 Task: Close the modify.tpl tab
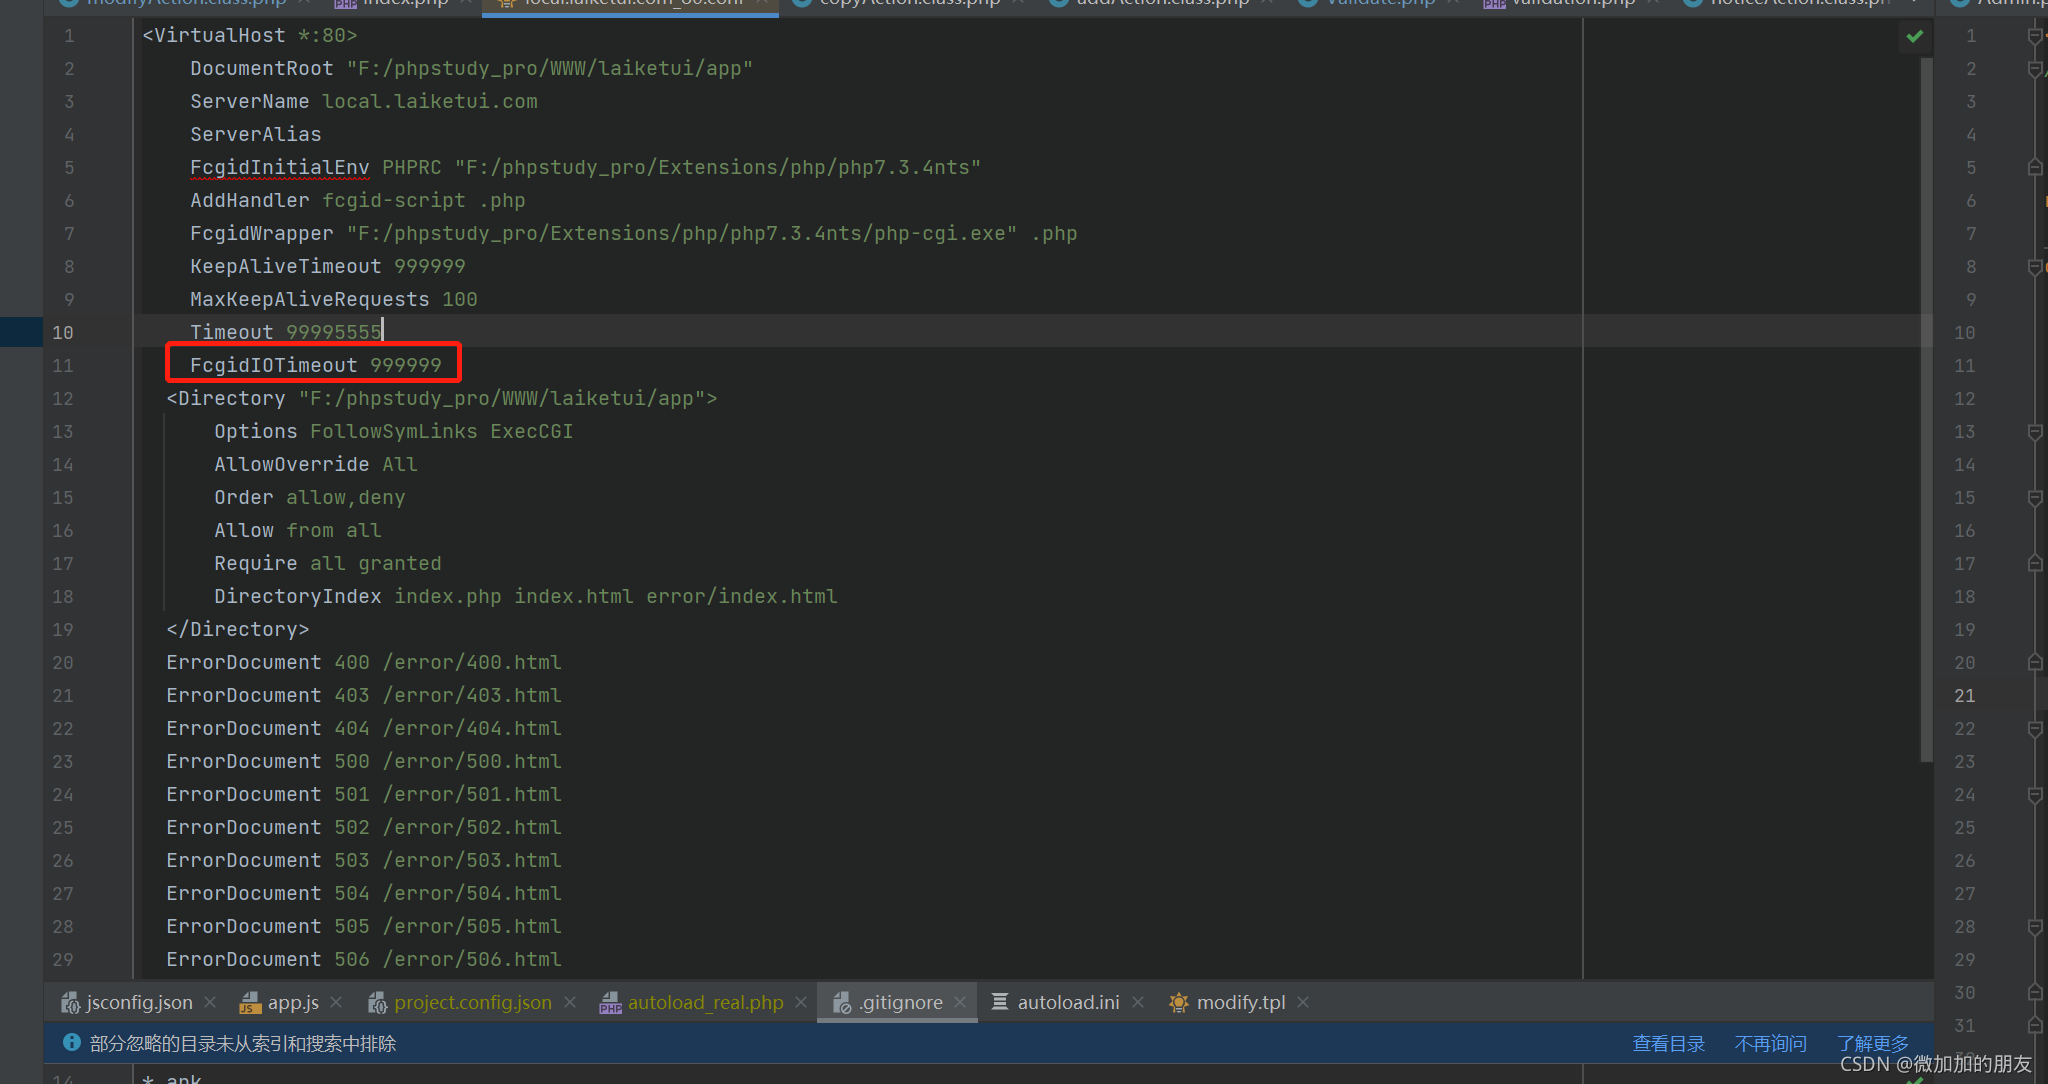point(1303,1002)
